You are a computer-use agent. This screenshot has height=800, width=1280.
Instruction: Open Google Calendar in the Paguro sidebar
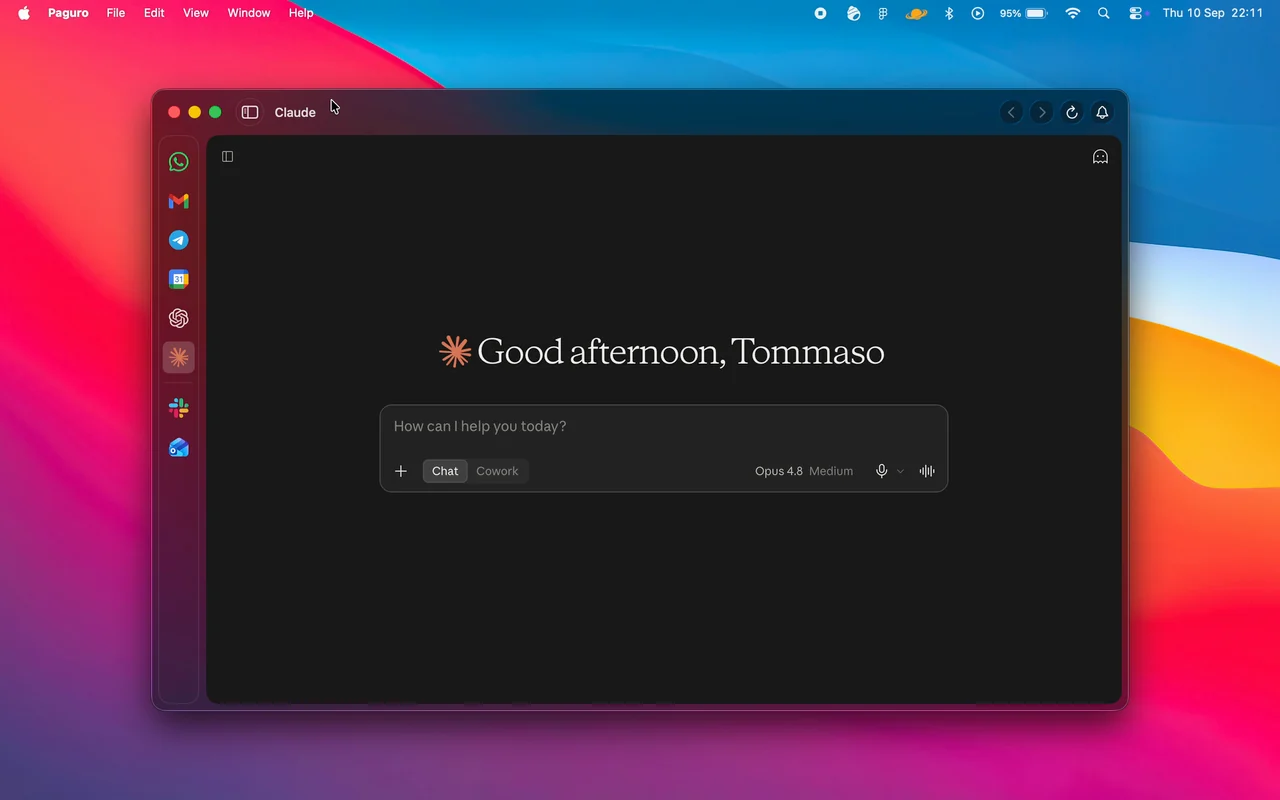(179, 279)
